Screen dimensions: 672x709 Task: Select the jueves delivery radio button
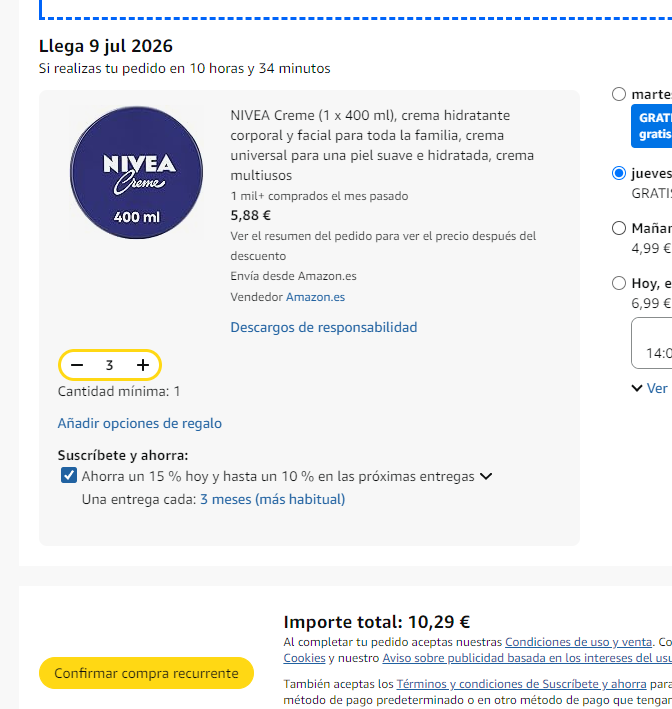point(619,173)
